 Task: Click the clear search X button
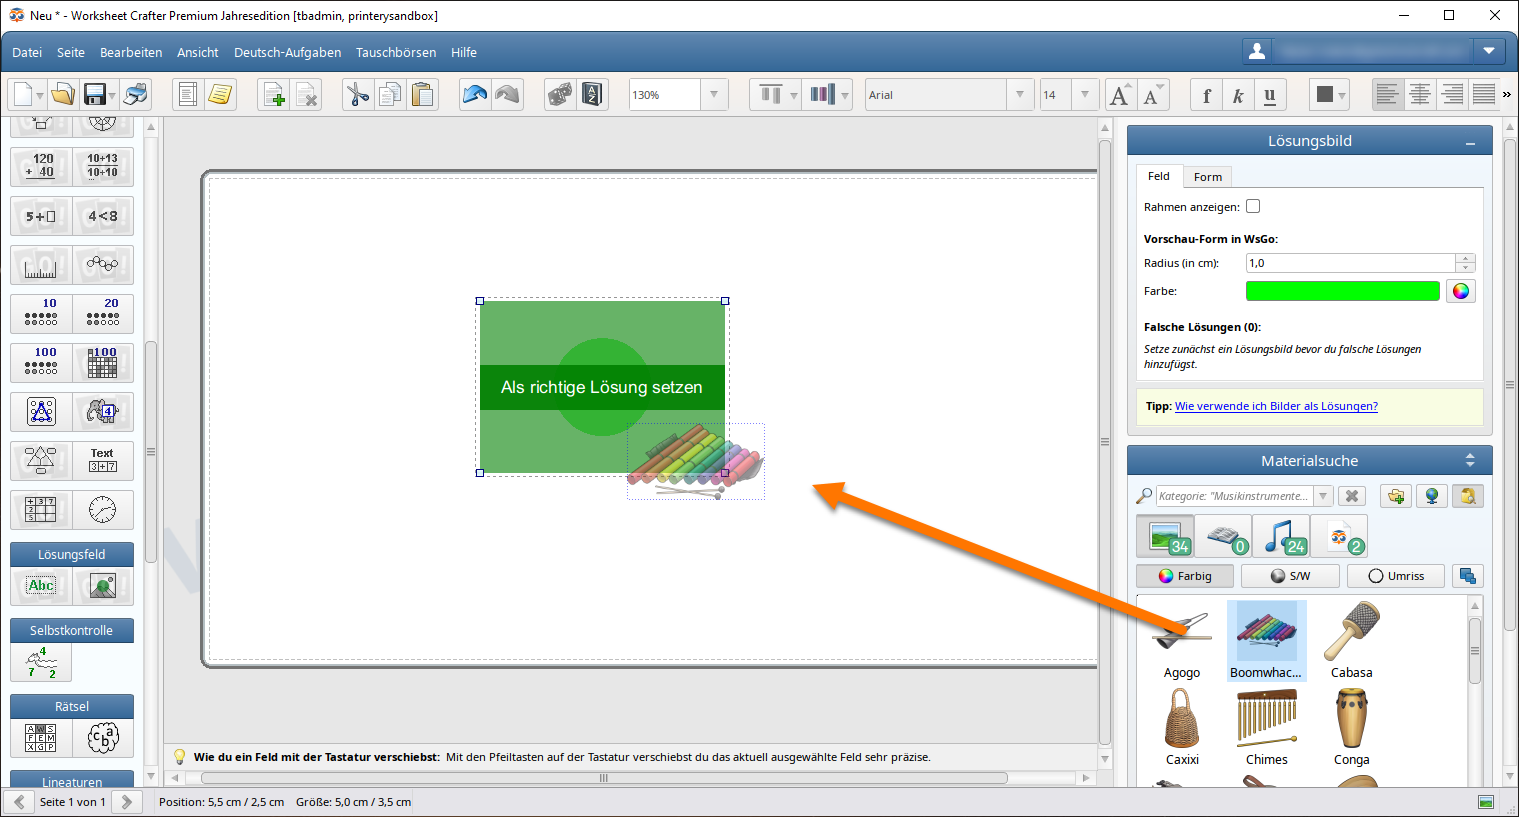pyautogui.click(x=1351, y=496)
